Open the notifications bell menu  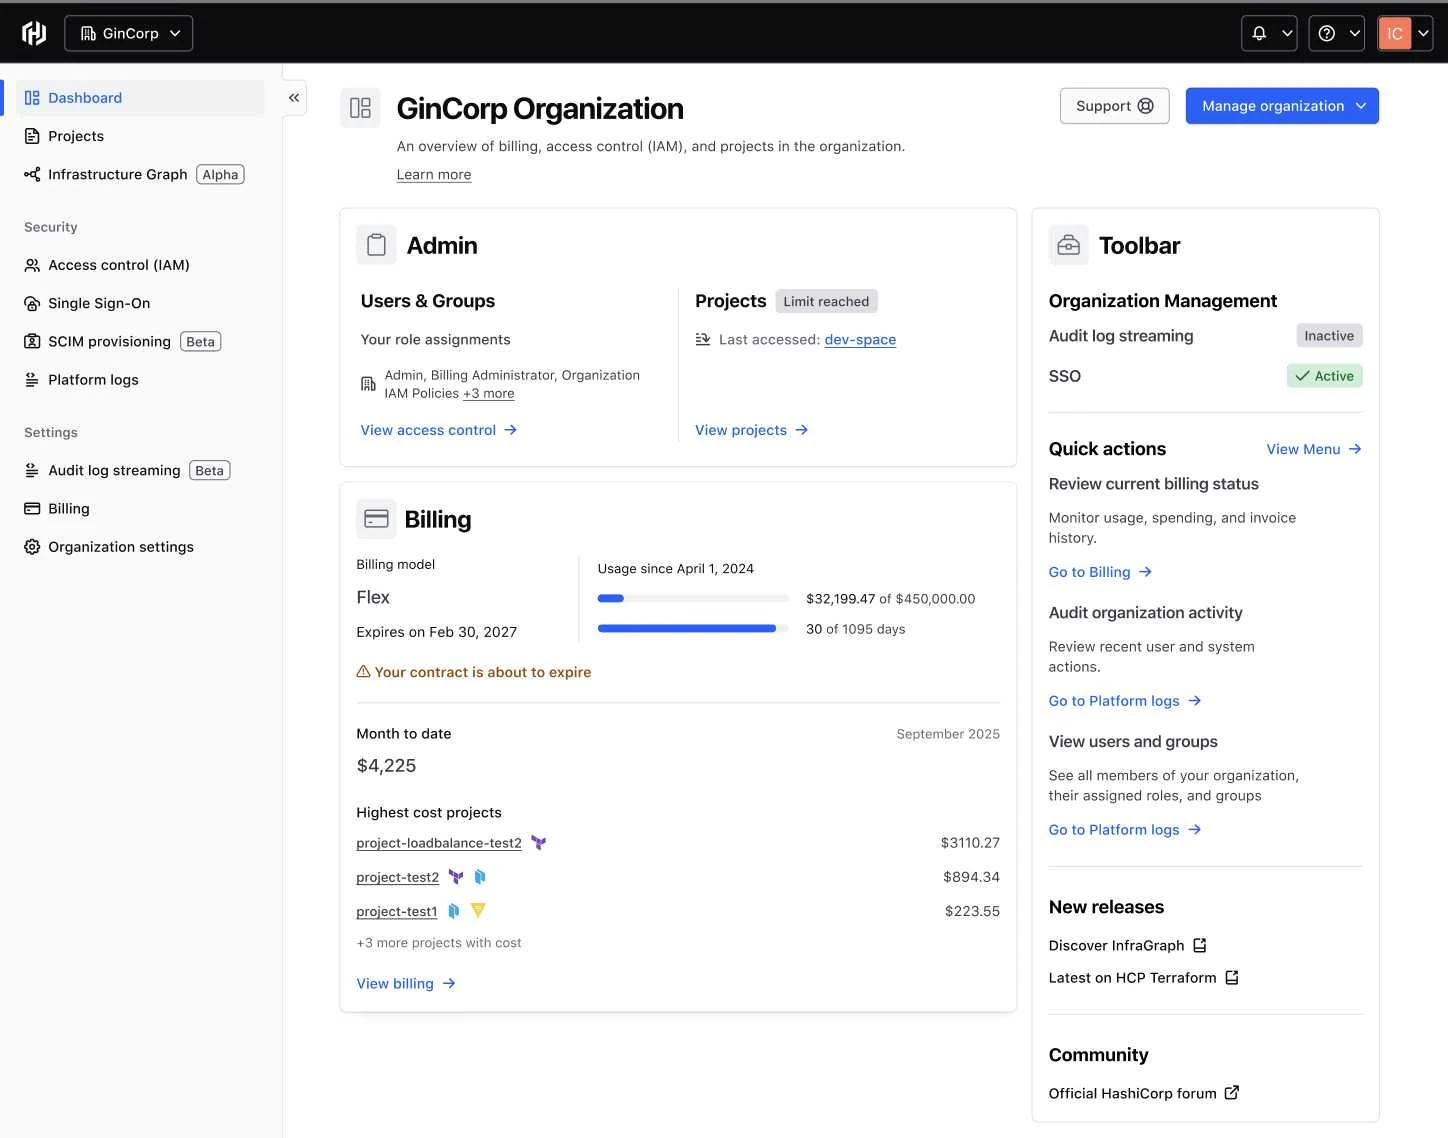point(1269,33)
